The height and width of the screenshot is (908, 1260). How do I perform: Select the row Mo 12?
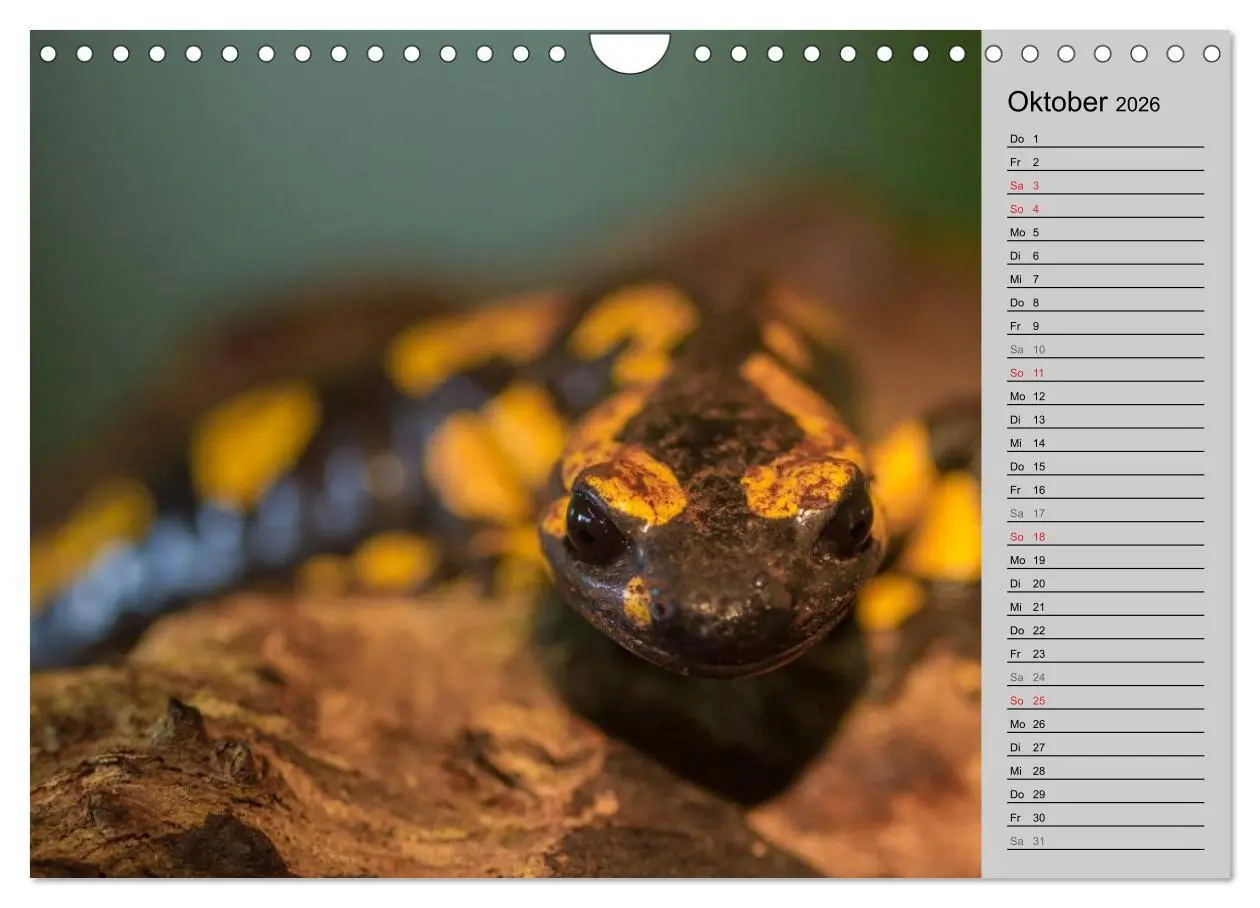pos(1105,397)
